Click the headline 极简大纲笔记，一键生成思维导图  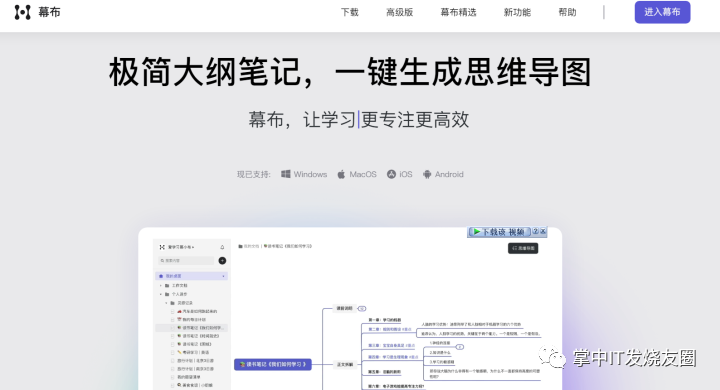pyautogui.click(x=350, y=72)
